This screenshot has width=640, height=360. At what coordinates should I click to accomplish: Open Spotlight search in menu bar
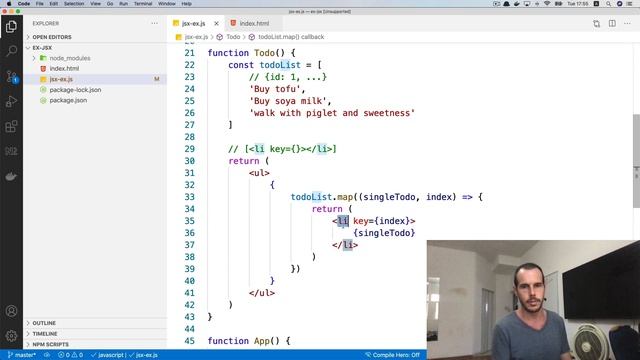click(x=608, y=4)
